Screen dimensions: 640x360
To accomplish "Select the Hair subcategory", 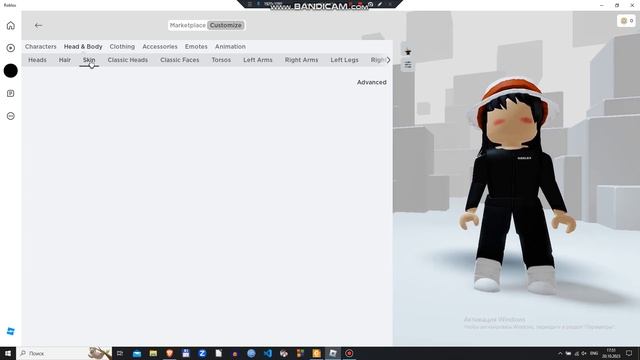I will pos(64,60).
